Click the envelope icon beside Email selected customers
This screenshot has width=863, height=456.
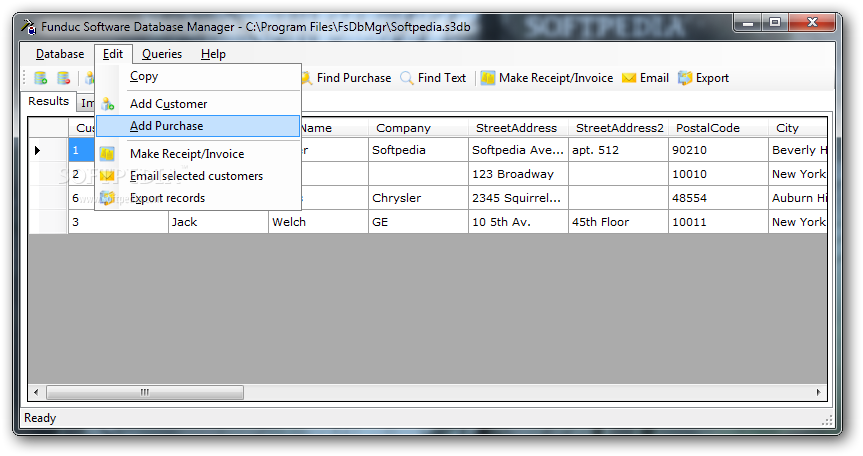pyautogui.click(x=107, y=176)
